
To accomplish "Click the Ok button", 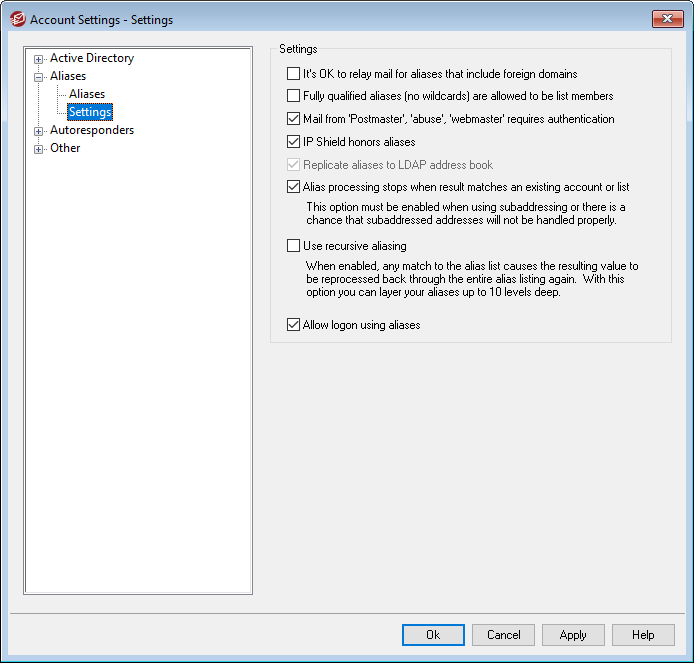I will tap(433, 635).
